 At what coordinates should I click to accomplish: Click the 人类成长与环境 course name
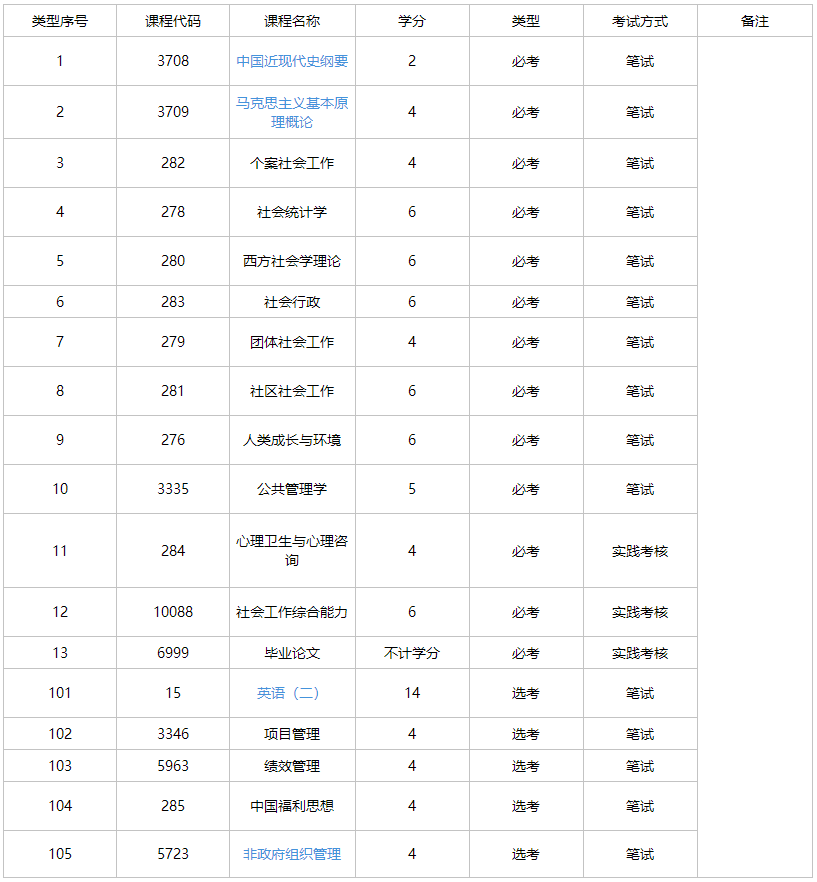pyautogui.click(x=292, y=440)
